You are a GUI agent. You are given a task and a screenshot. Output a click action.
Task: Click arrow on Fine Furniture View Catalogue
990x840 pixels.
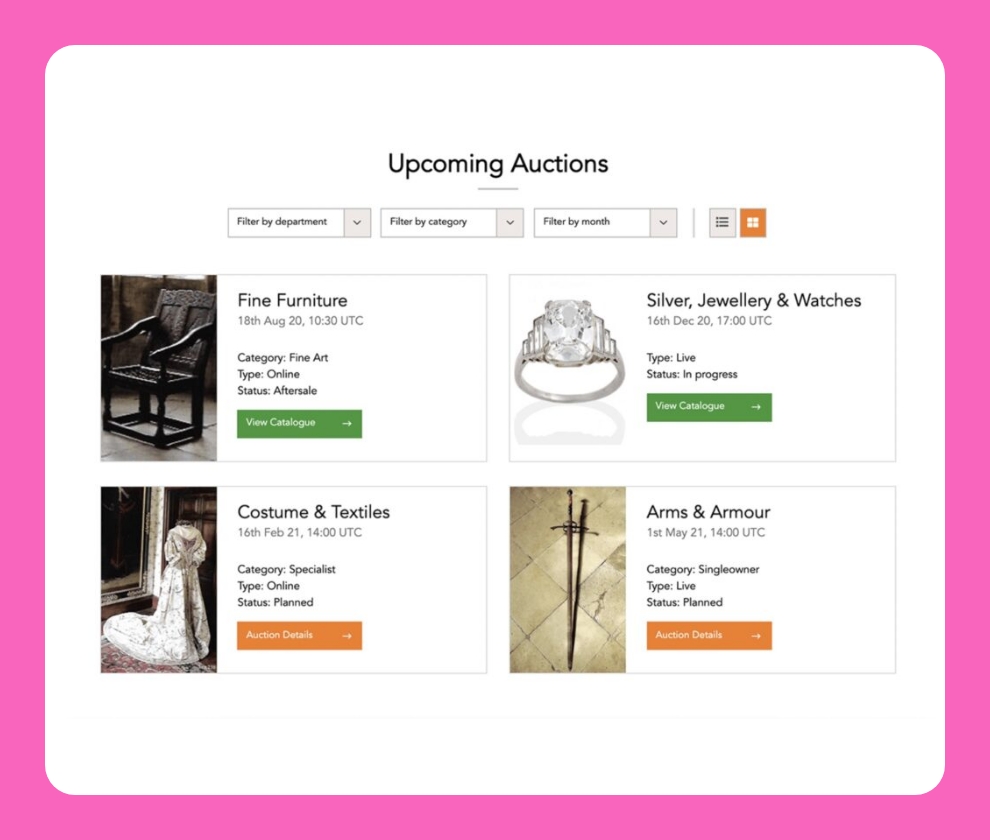pyautogui.click(x=347, y=423)
